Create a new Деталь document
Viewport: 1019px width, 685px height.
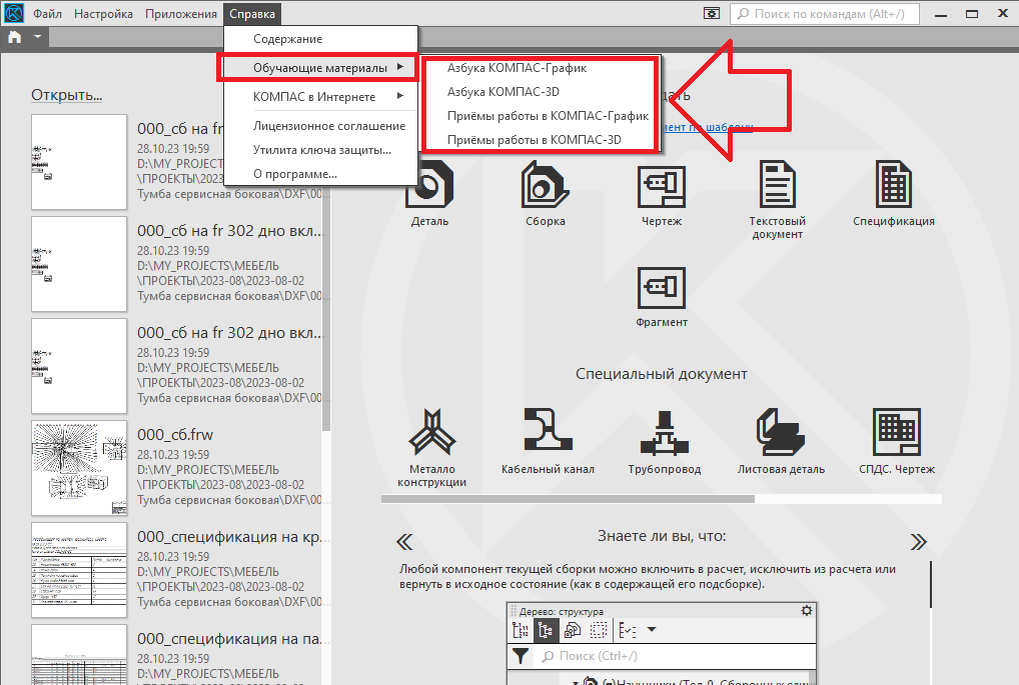pyautogui.click(x=430, y=194)
